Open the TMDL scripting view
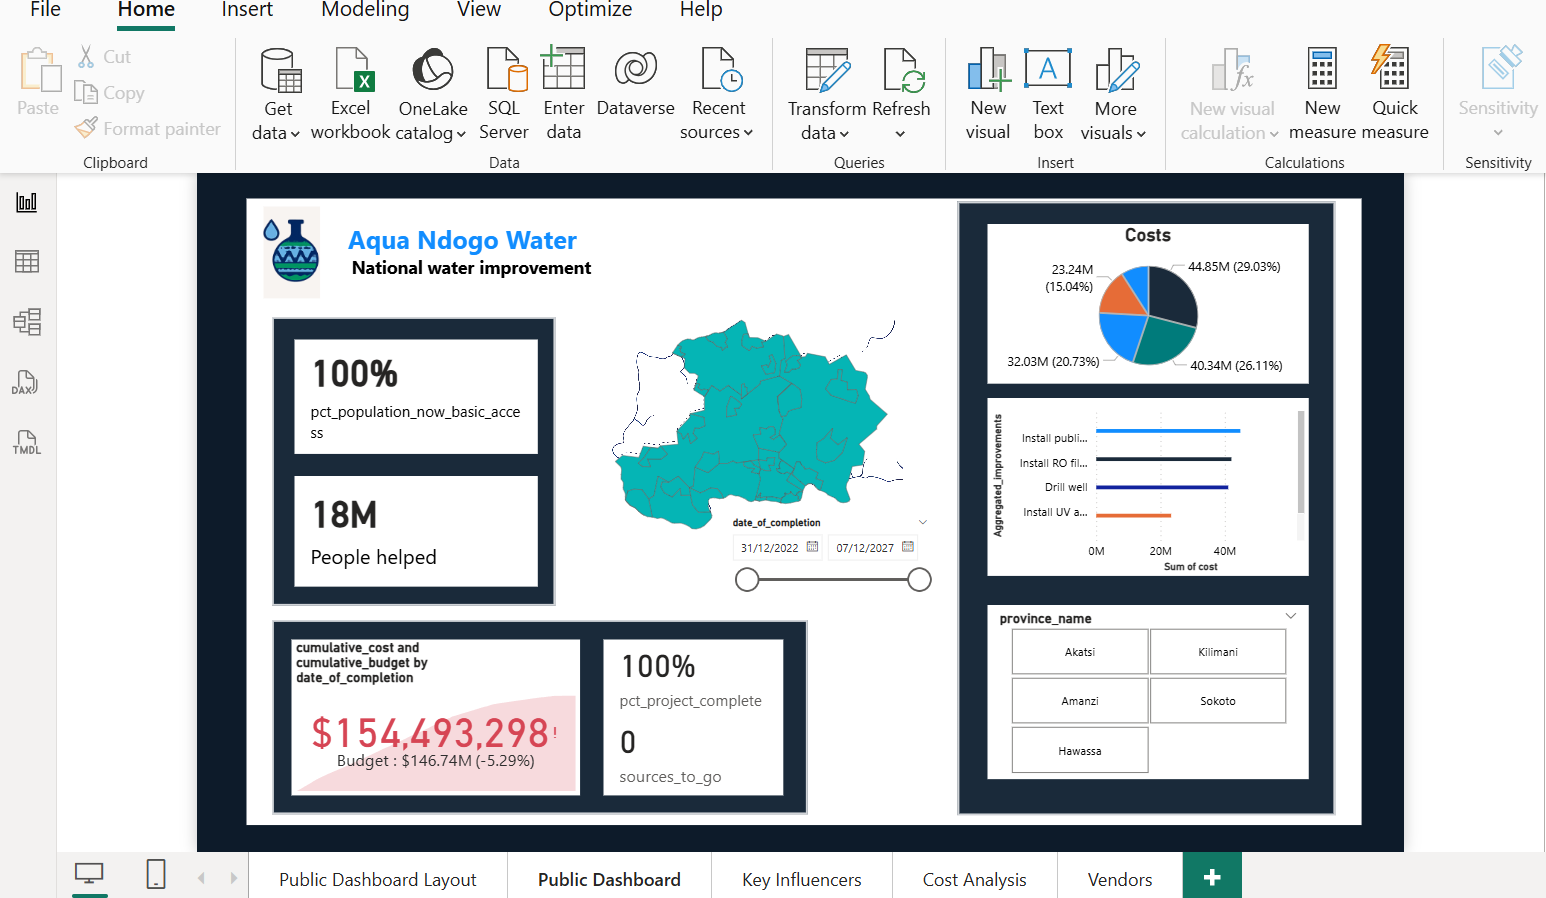Viewport: 1546px width, 898px height. click(x=25, y=442)
